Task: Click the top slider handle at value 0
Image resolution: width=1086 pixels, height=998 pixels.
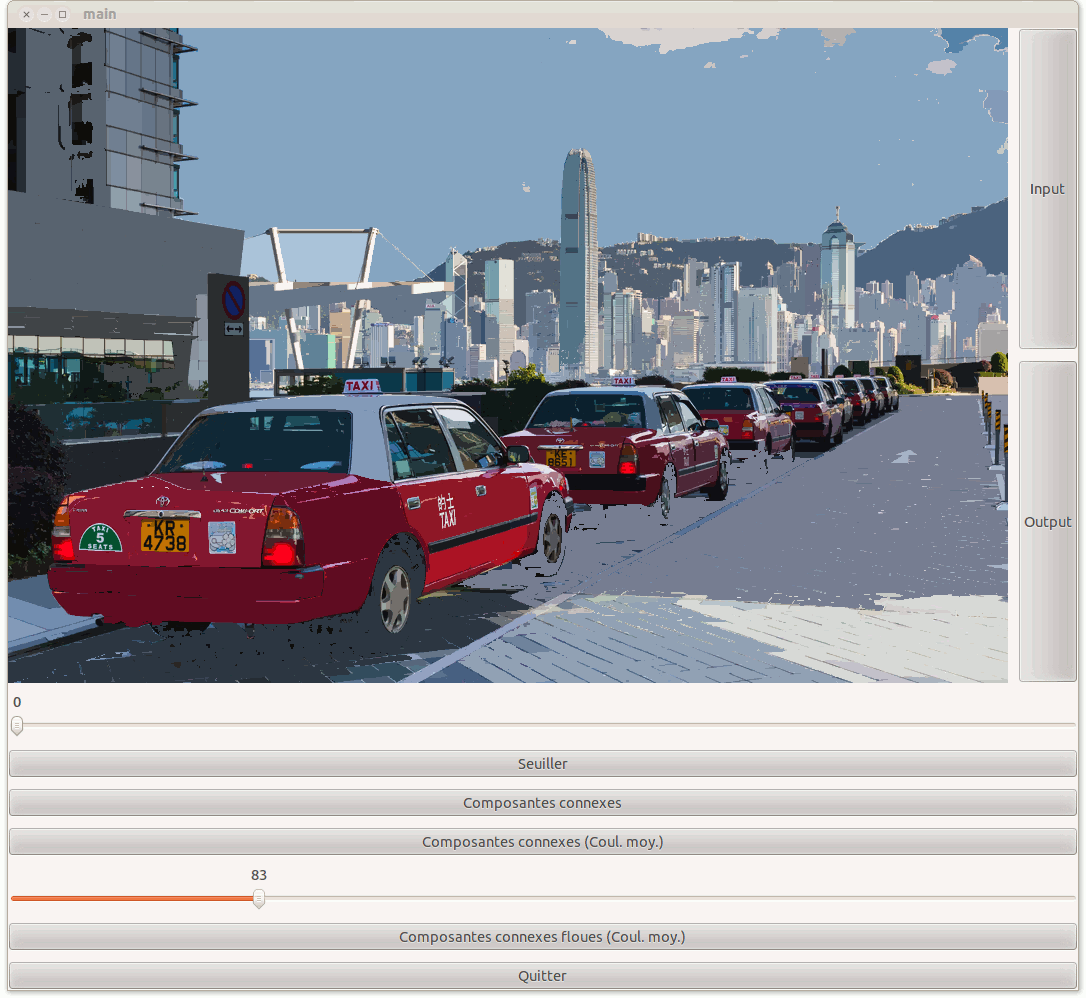Action: pos(17,725)
